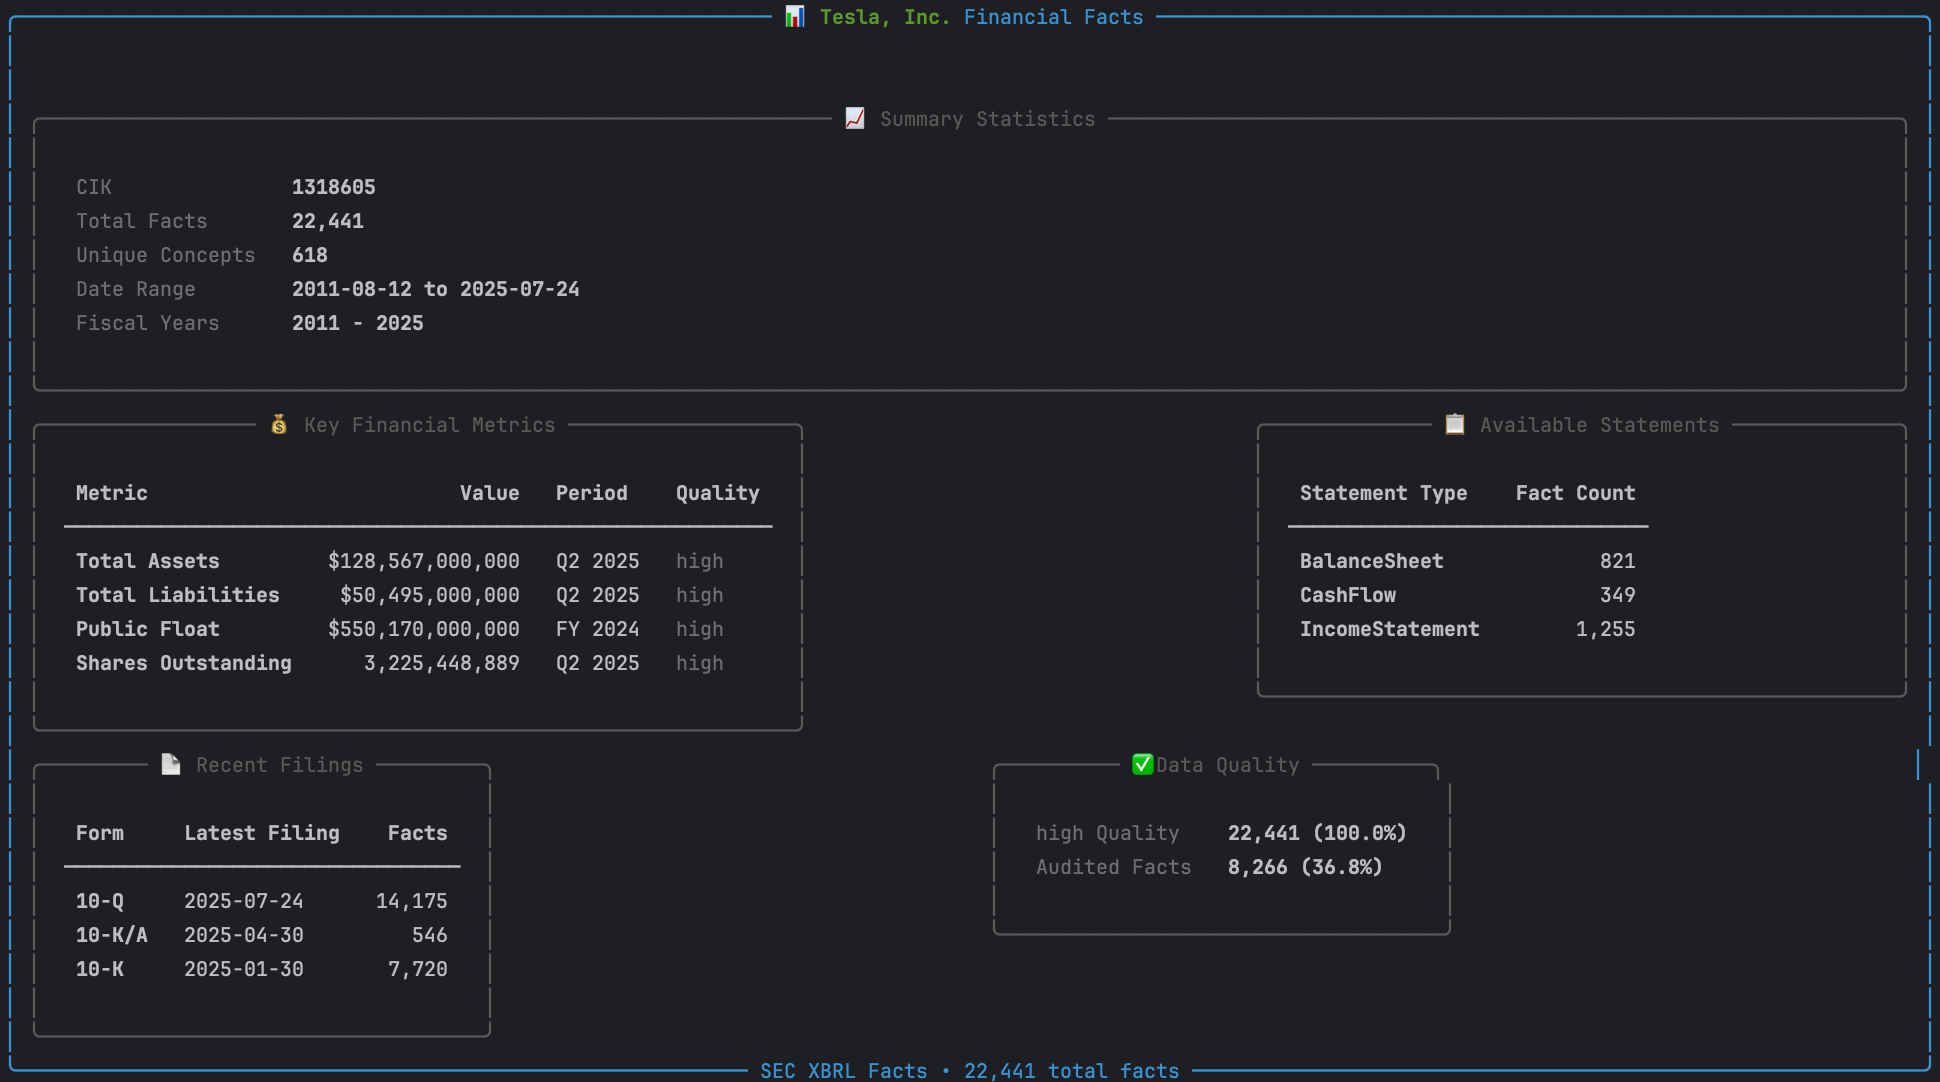This screenshot has width=1940, height=1082.
Task: Click the filing date 2025-04-30
Action: [x=244, y=935]
